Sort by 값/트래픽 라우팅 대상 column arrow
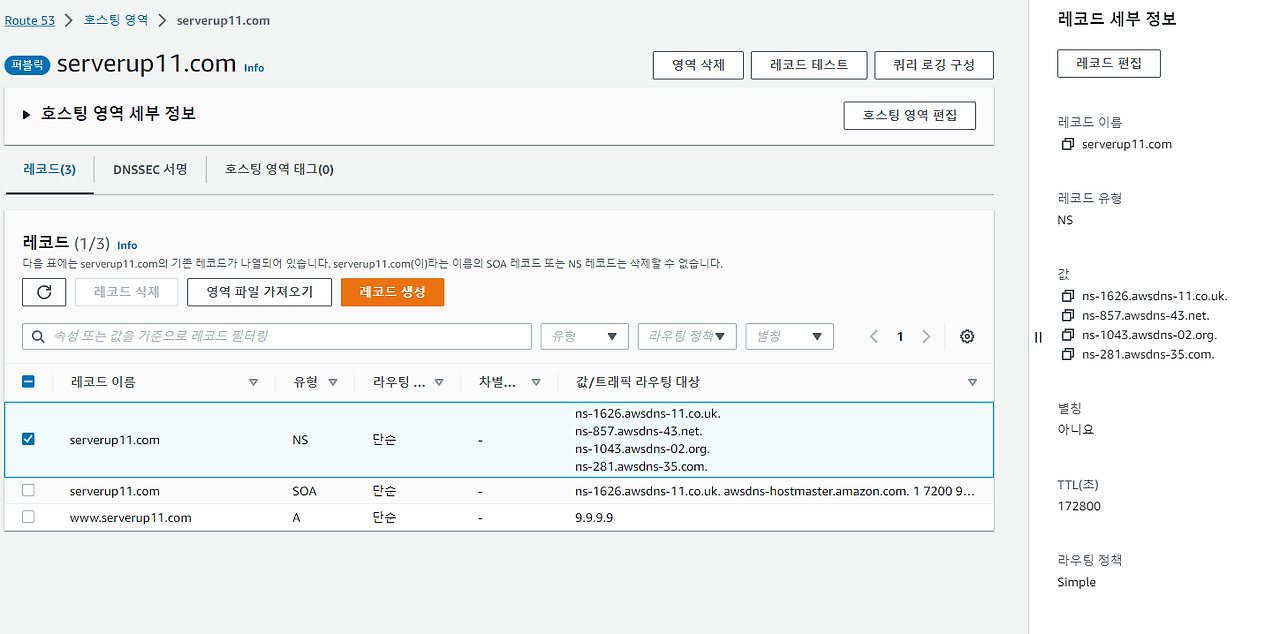This screenshot has height=634, width=1280. (x=972, y=382)
